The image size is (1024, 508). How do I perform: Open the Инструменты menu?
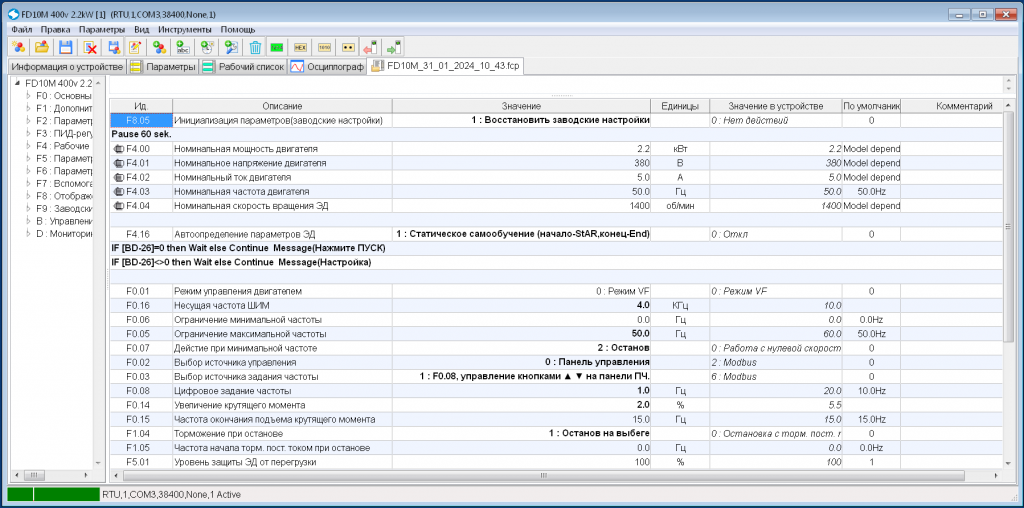coord(185,29)
